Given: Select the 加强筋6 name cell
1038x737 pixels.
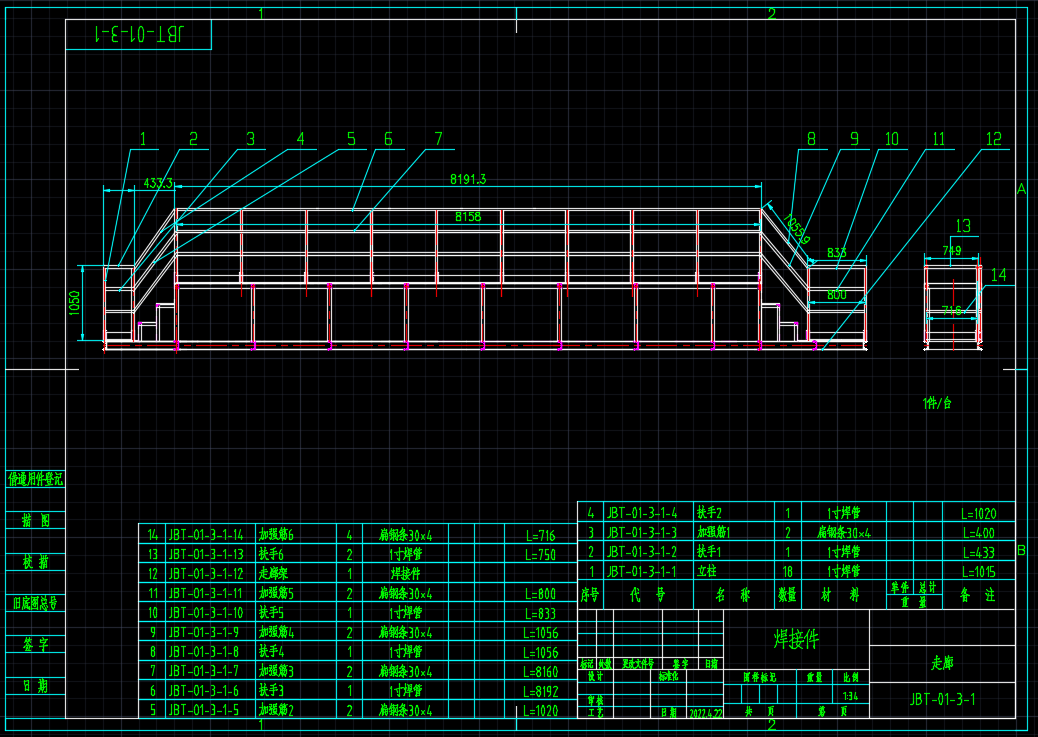Looking at the screenshot, I should coord(276,535).
